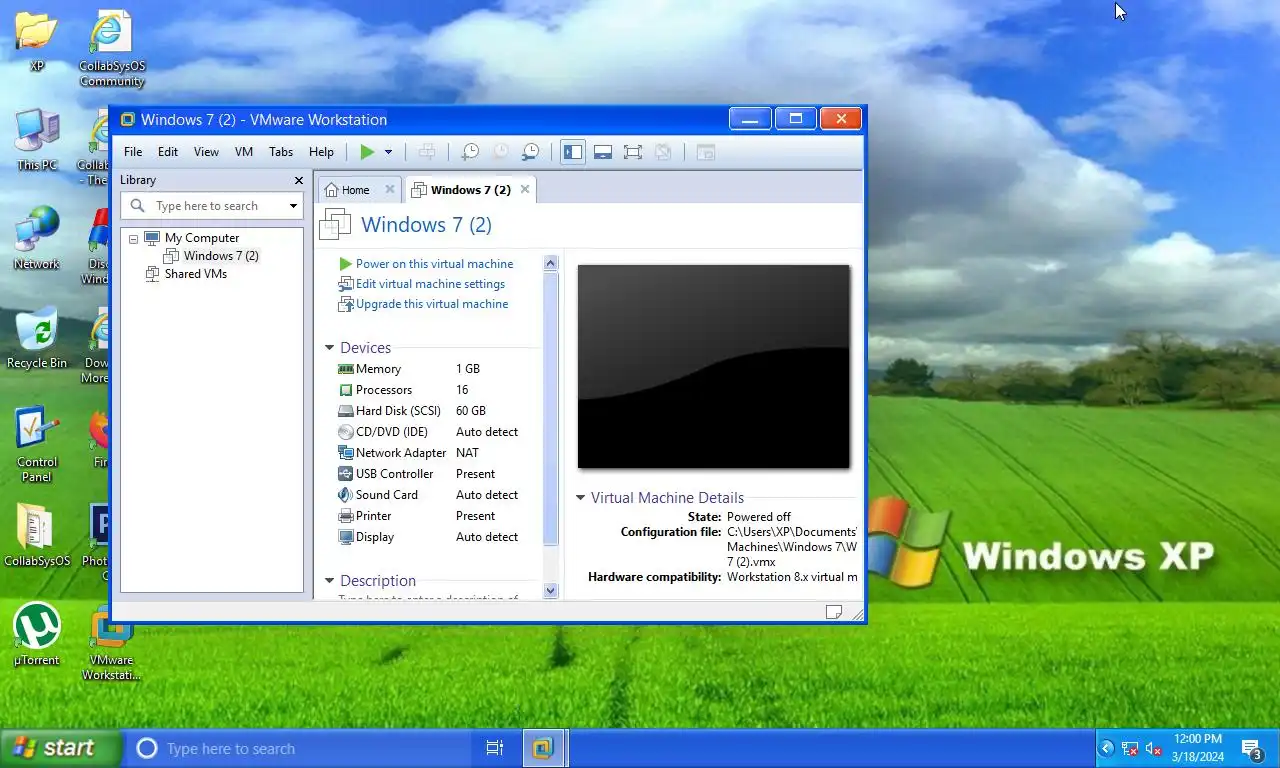
Task: Close the Home tab
Action: [390, 189]
